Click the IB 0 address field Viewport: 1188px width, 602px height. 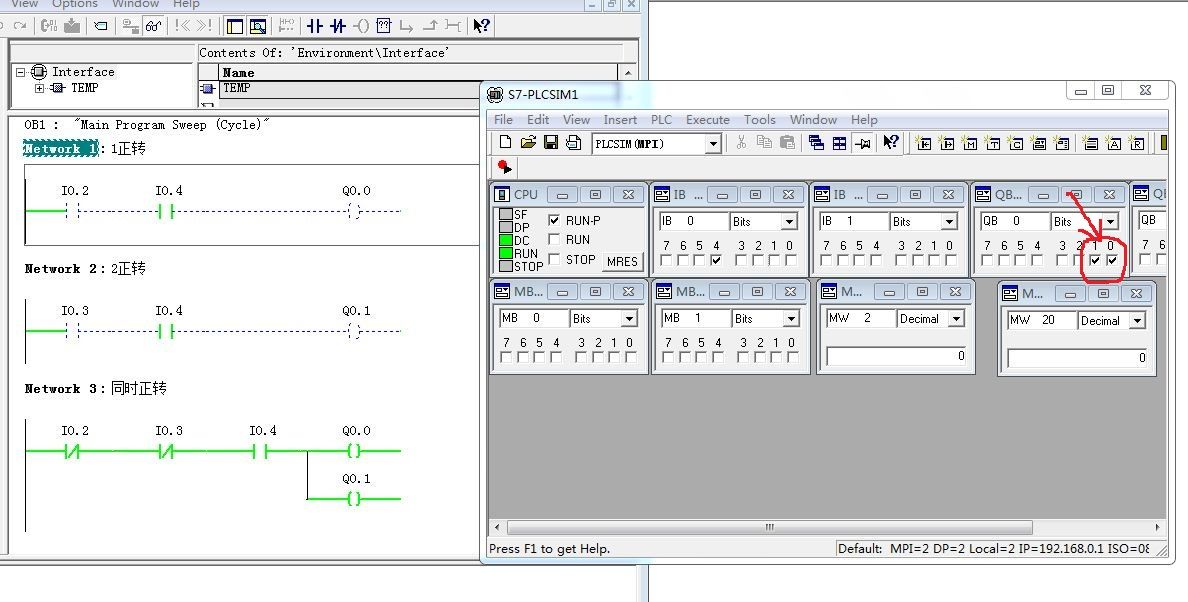693,221
